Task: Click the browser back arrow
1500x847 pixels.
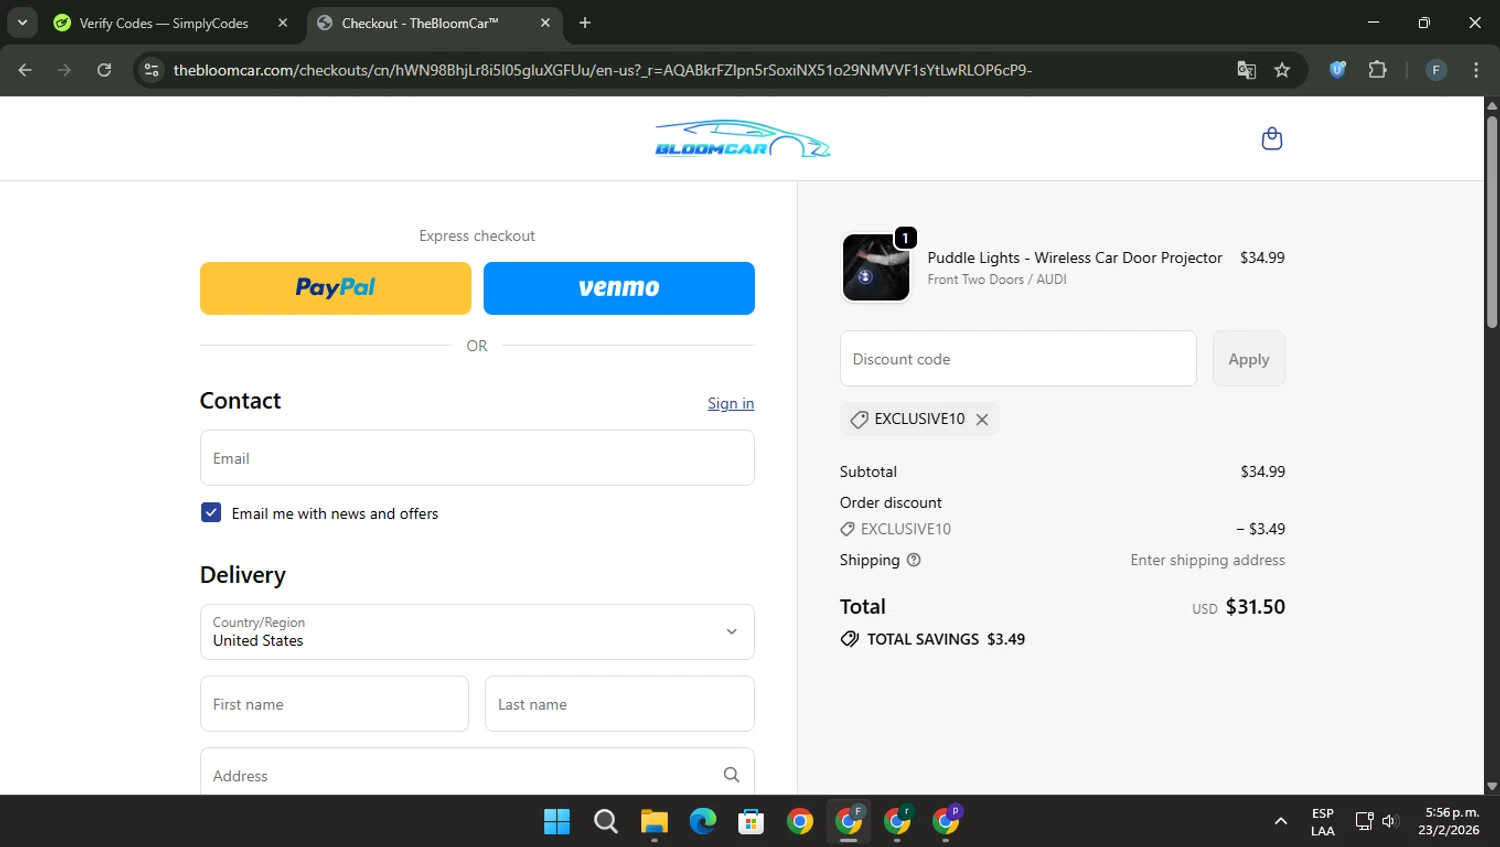Action: (x=25, y=70)
